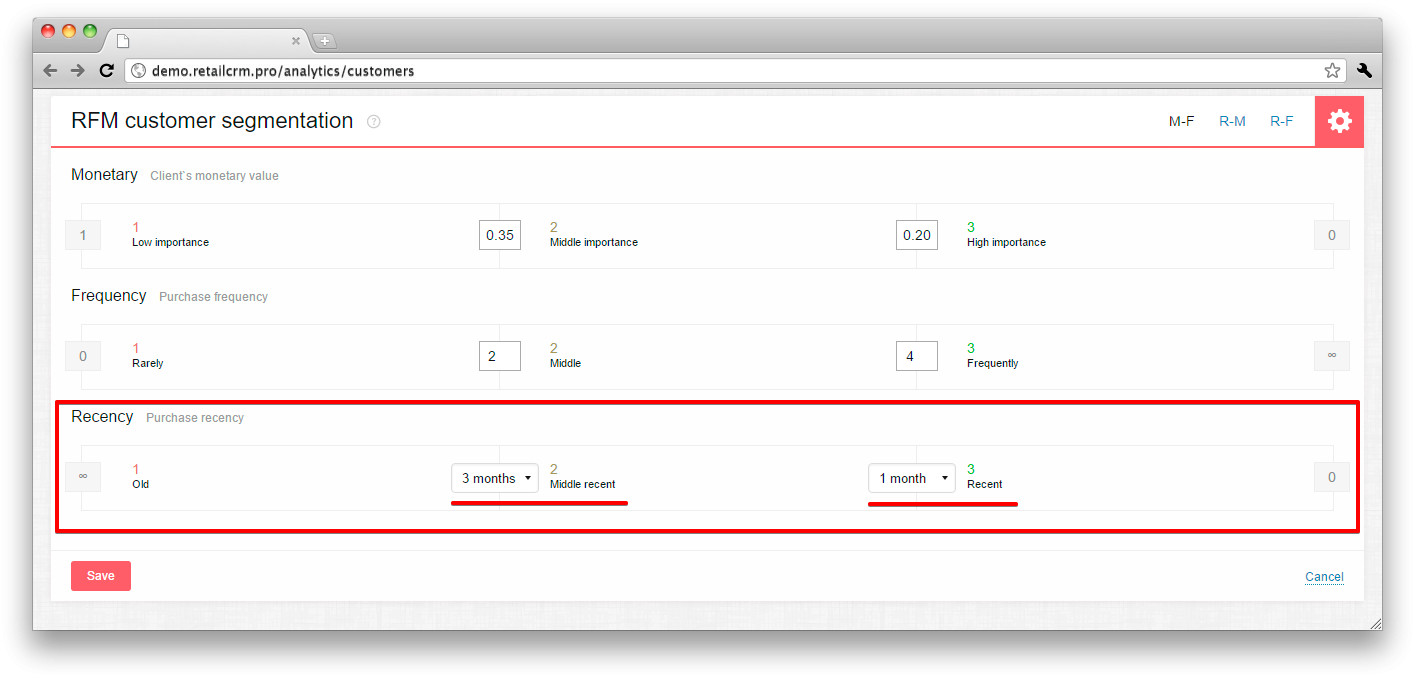
Task: Click the 'Low importance' label
Action: [171, 242]
